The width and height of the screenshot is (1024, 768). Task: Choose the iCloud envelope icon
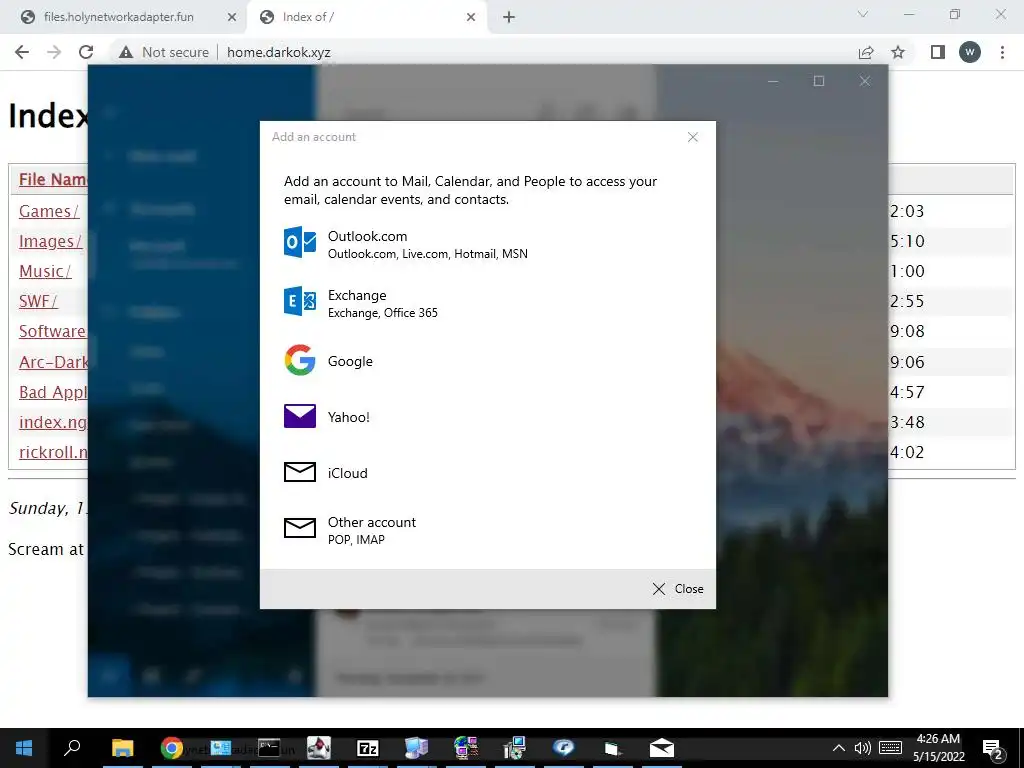[x=300, y=472]
